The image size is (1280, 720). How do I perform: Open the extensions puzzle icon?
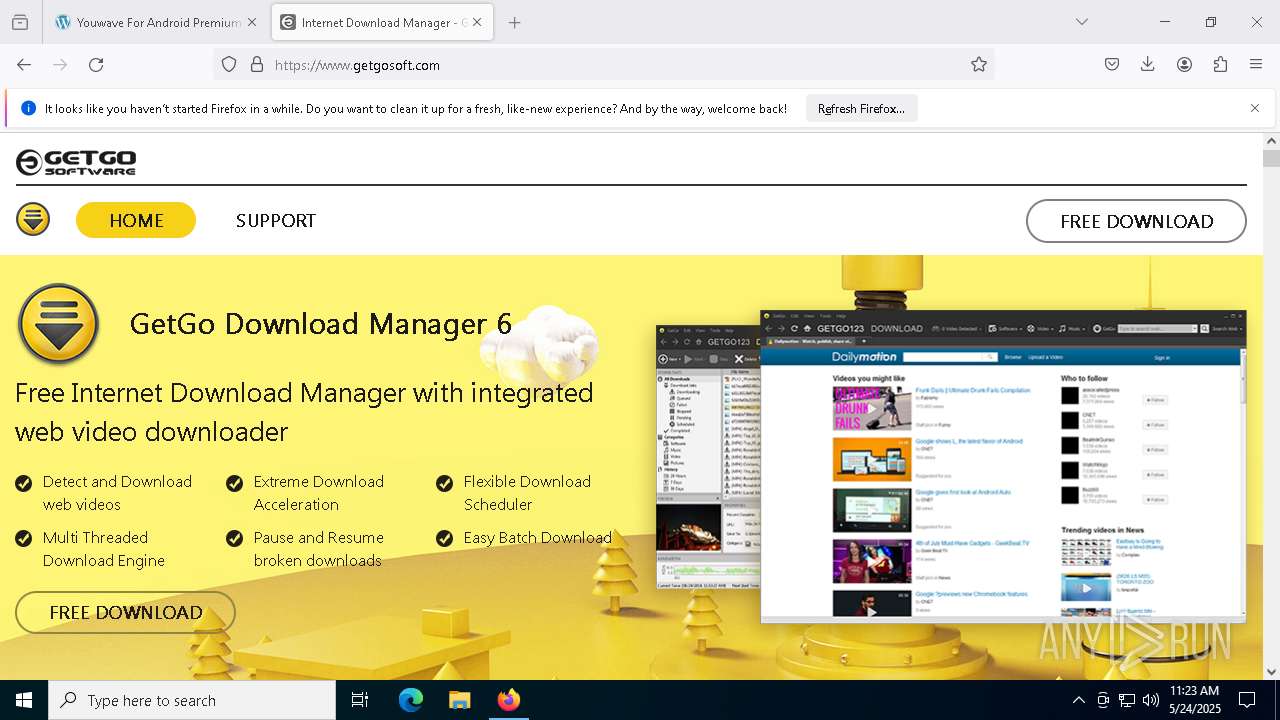(x=1220, y=64)
